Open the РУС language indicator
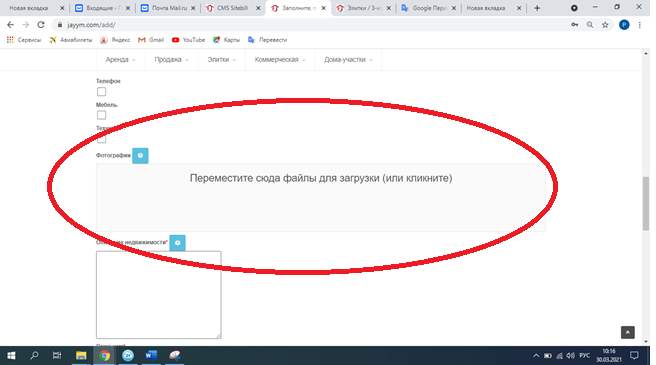 tap(584, 356)
